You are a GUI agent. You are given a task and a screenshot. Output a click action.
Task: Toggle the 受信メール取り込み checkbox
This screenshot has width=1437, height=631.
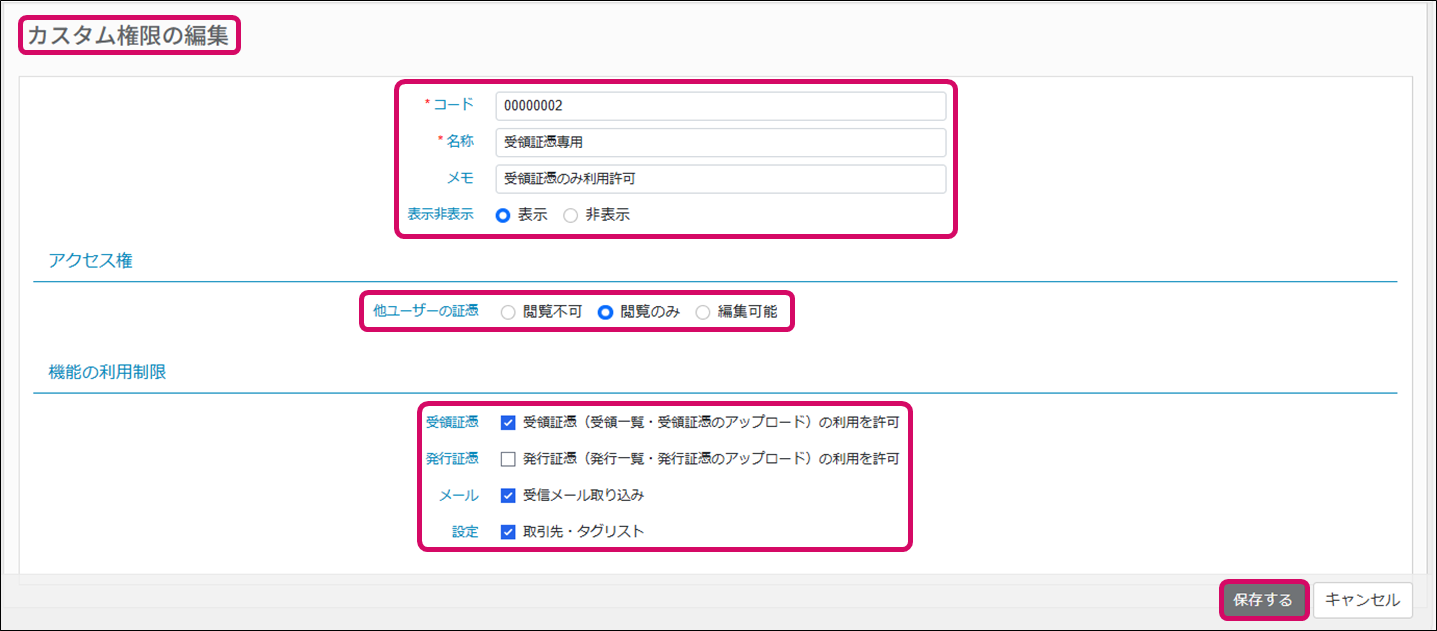(508, 495)
